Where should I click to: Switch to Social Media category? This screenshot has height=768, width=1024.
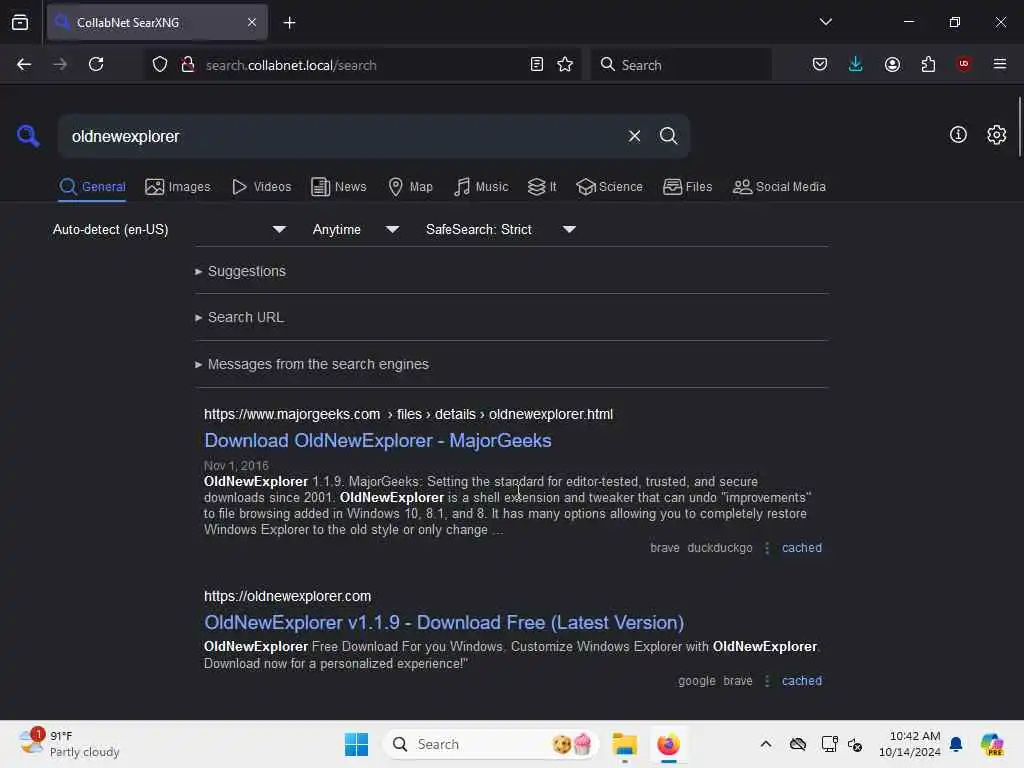click(779, 187)
